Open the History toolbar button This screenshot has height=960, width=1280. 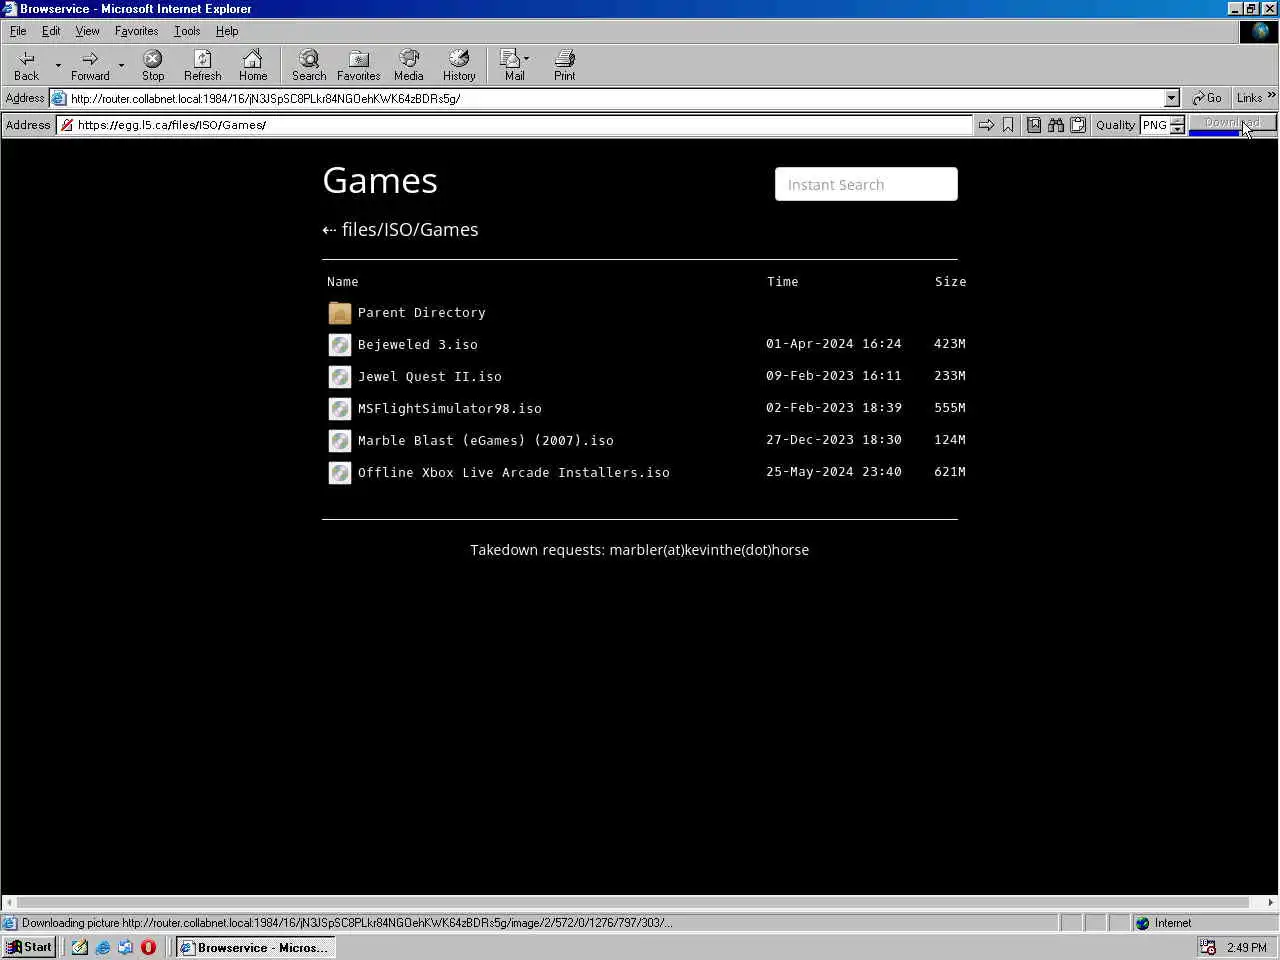(459, 65)
